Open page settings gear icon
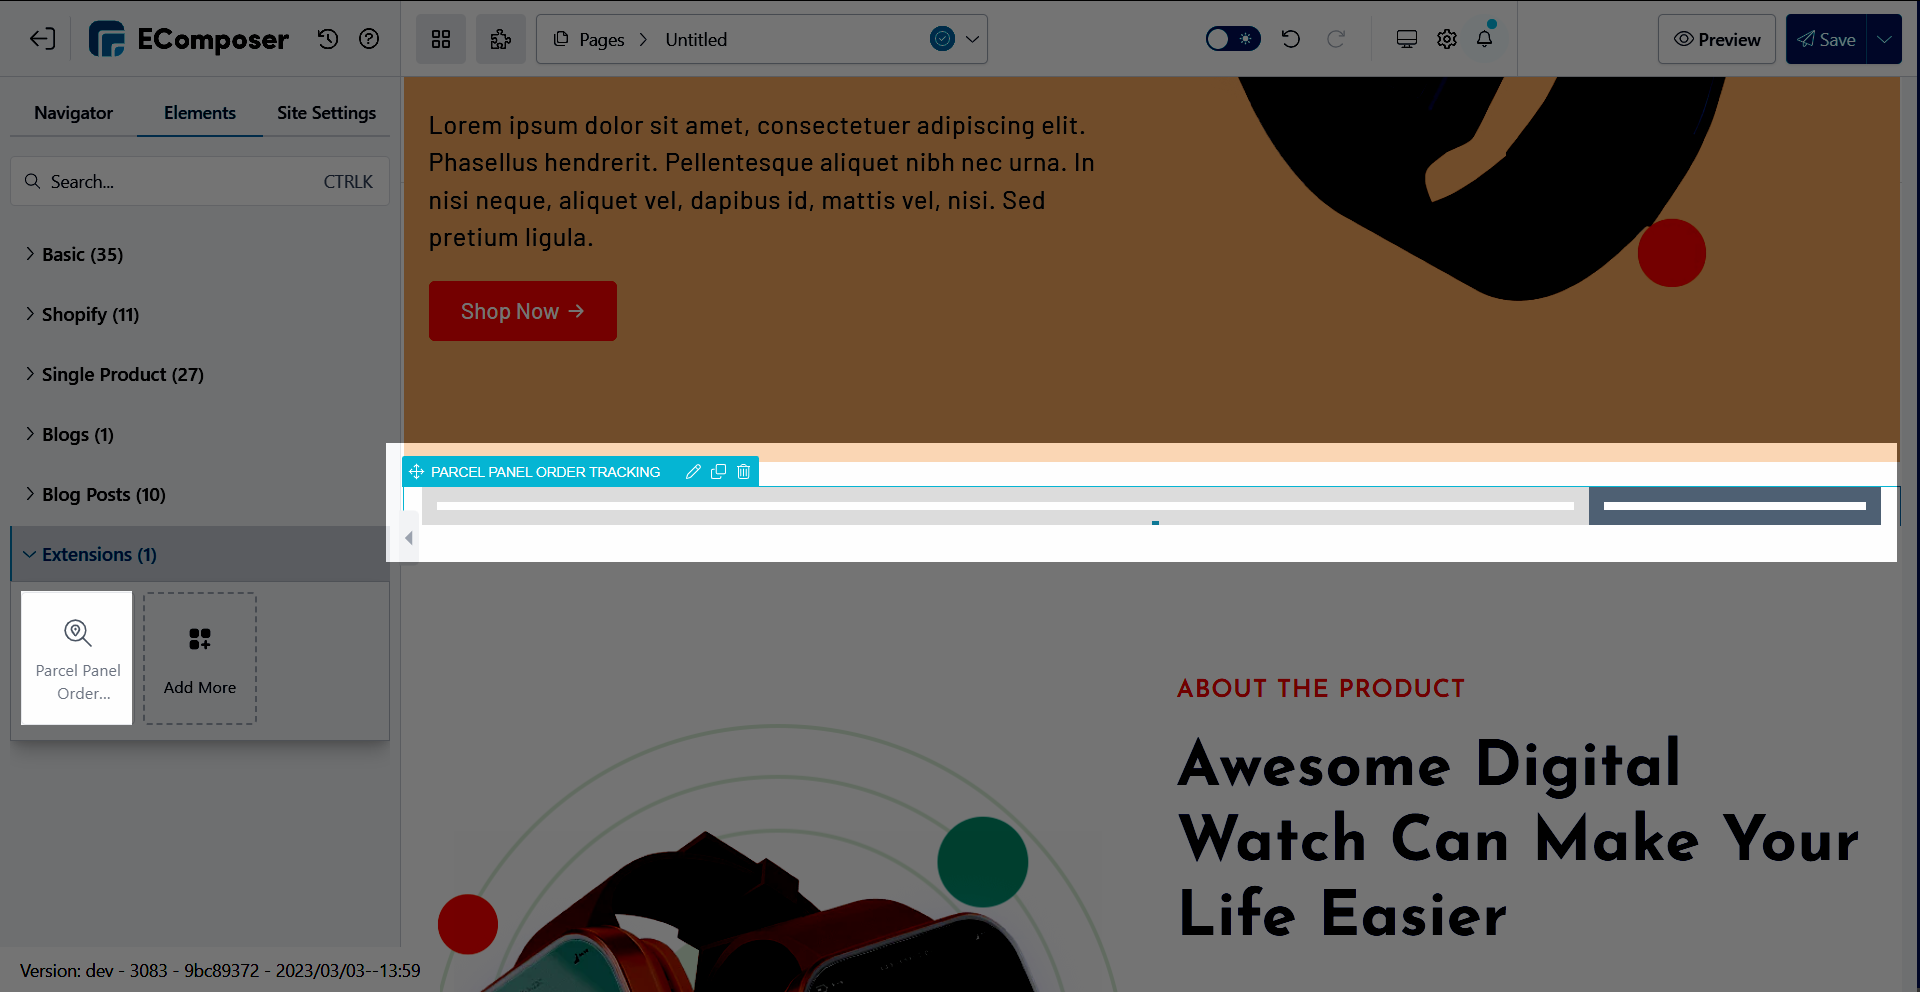 coord(1447,39)
